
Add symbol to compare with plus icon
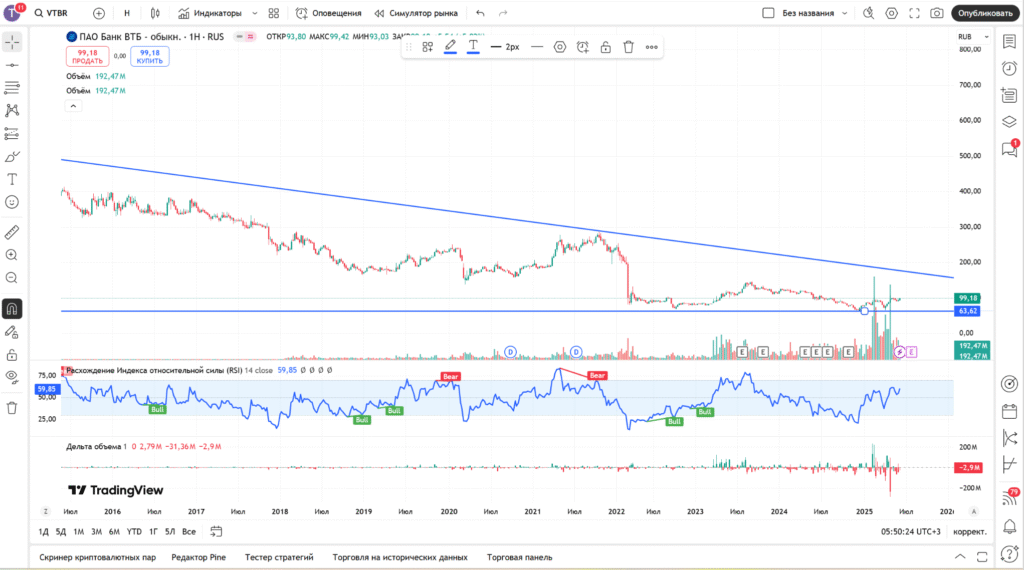(x=99, y=13)
